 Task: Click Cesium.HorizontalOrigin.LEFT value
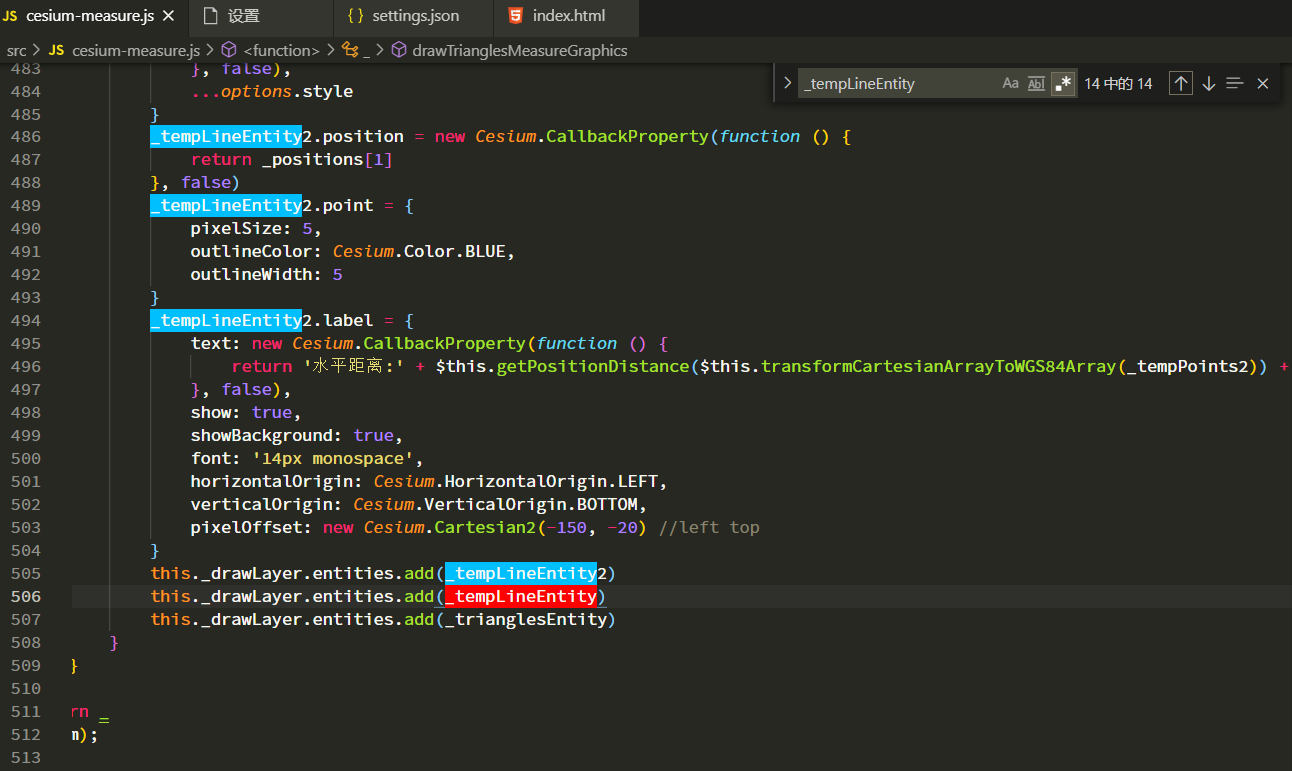(x=516, y=482)
